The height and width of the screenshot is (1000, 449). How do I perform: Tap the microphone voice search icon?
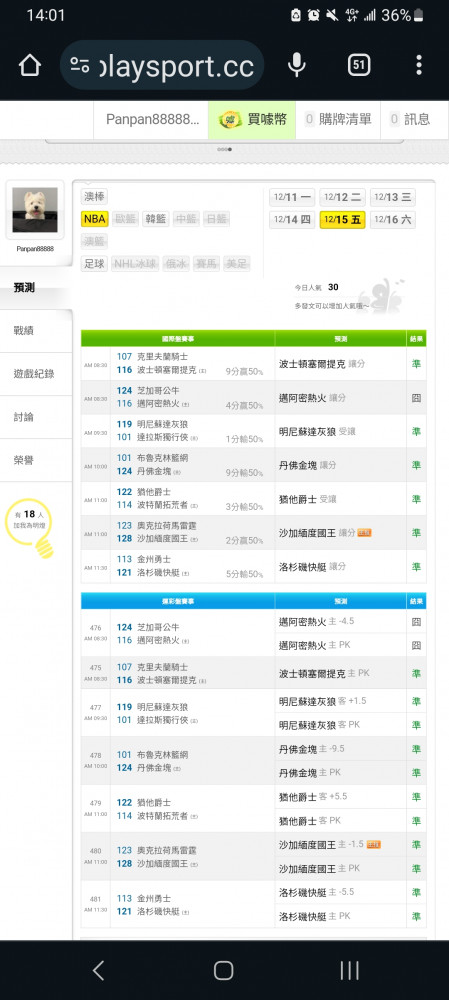coord(297,65)
